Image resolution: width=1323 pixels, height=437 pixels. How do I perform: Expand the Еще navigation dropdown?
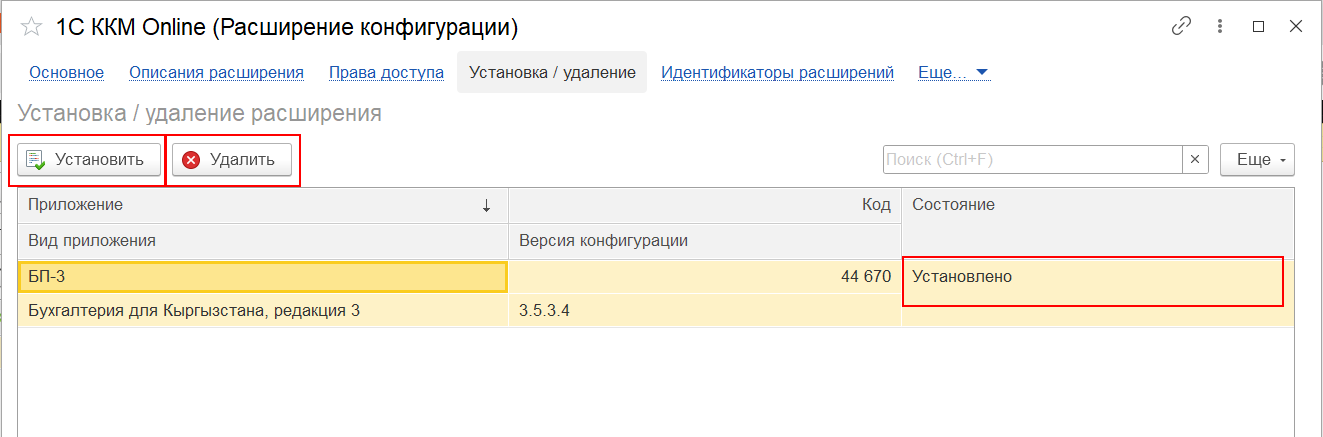954,72
